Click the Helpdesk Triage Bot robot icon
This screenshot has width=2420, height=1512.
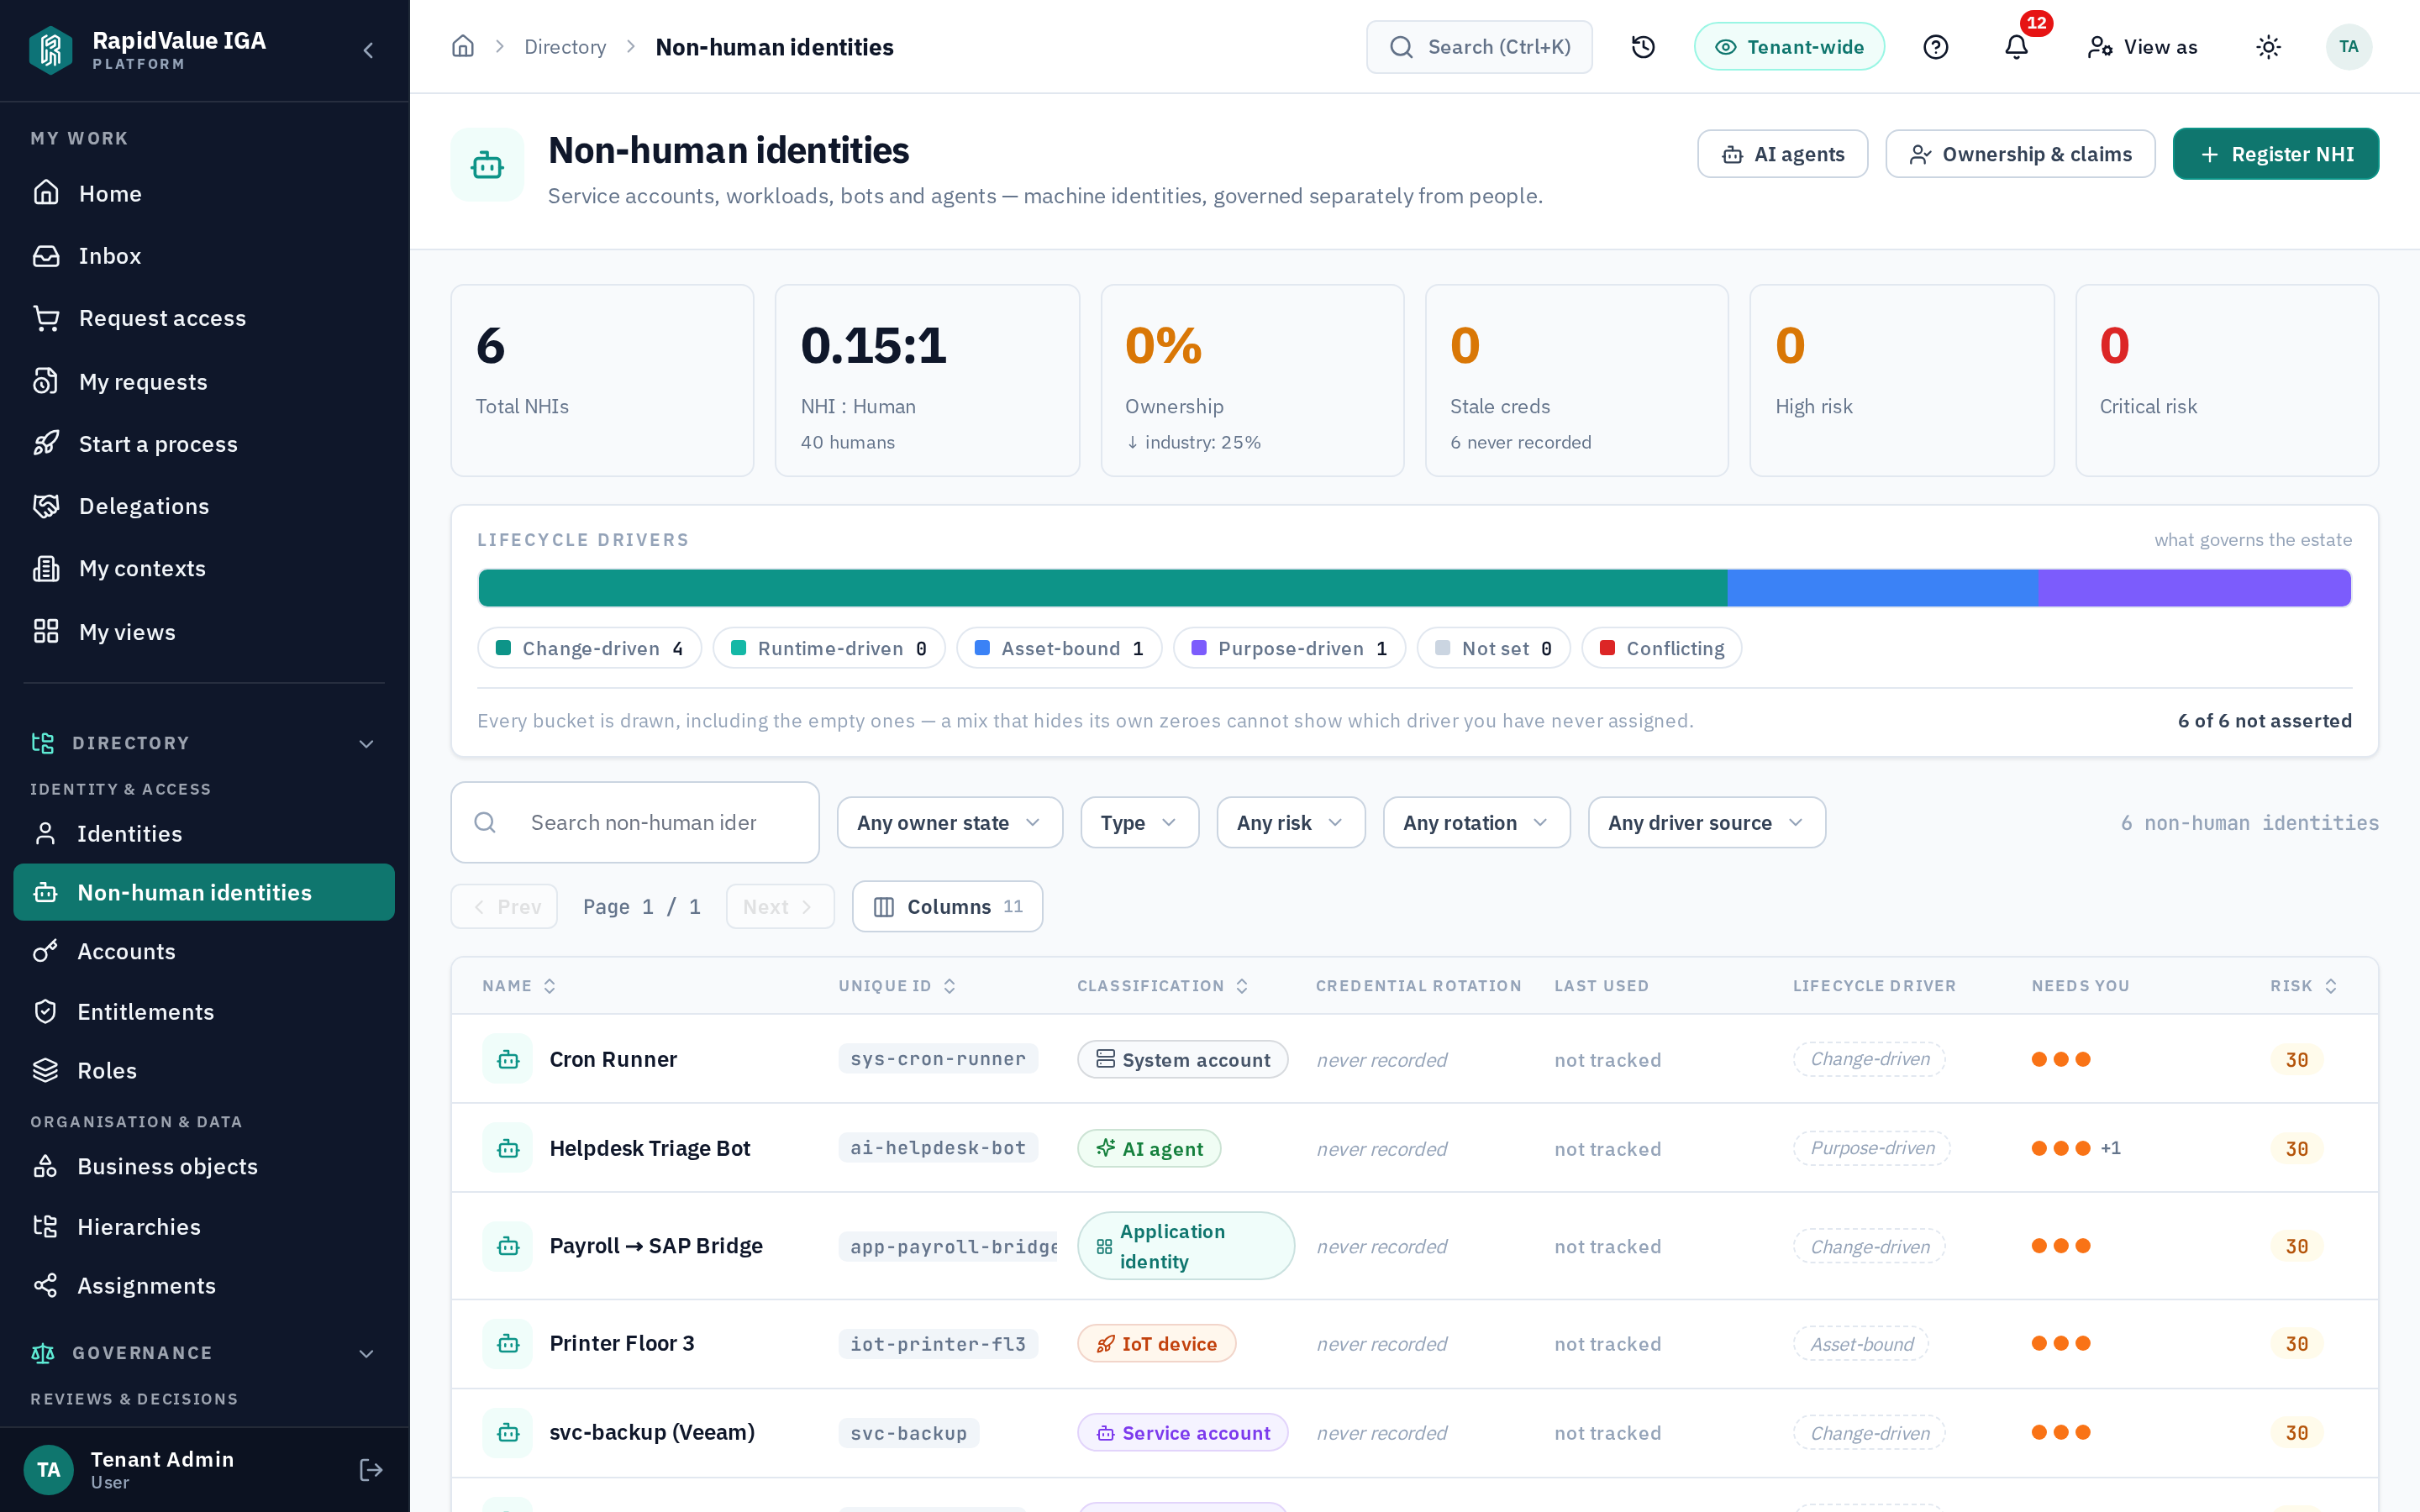pos(508,1148)
